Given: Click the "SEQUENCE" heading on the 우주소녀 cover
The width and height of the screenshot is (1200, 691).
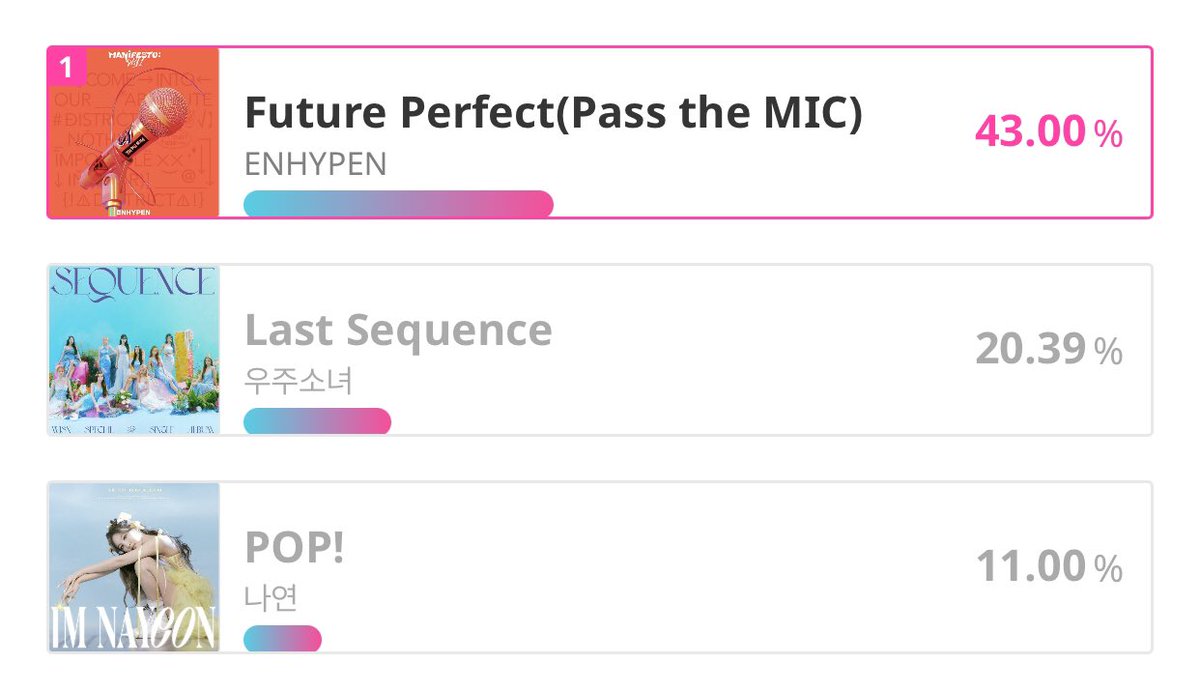Looking at the screenshot, I should (x=134, y=283).
